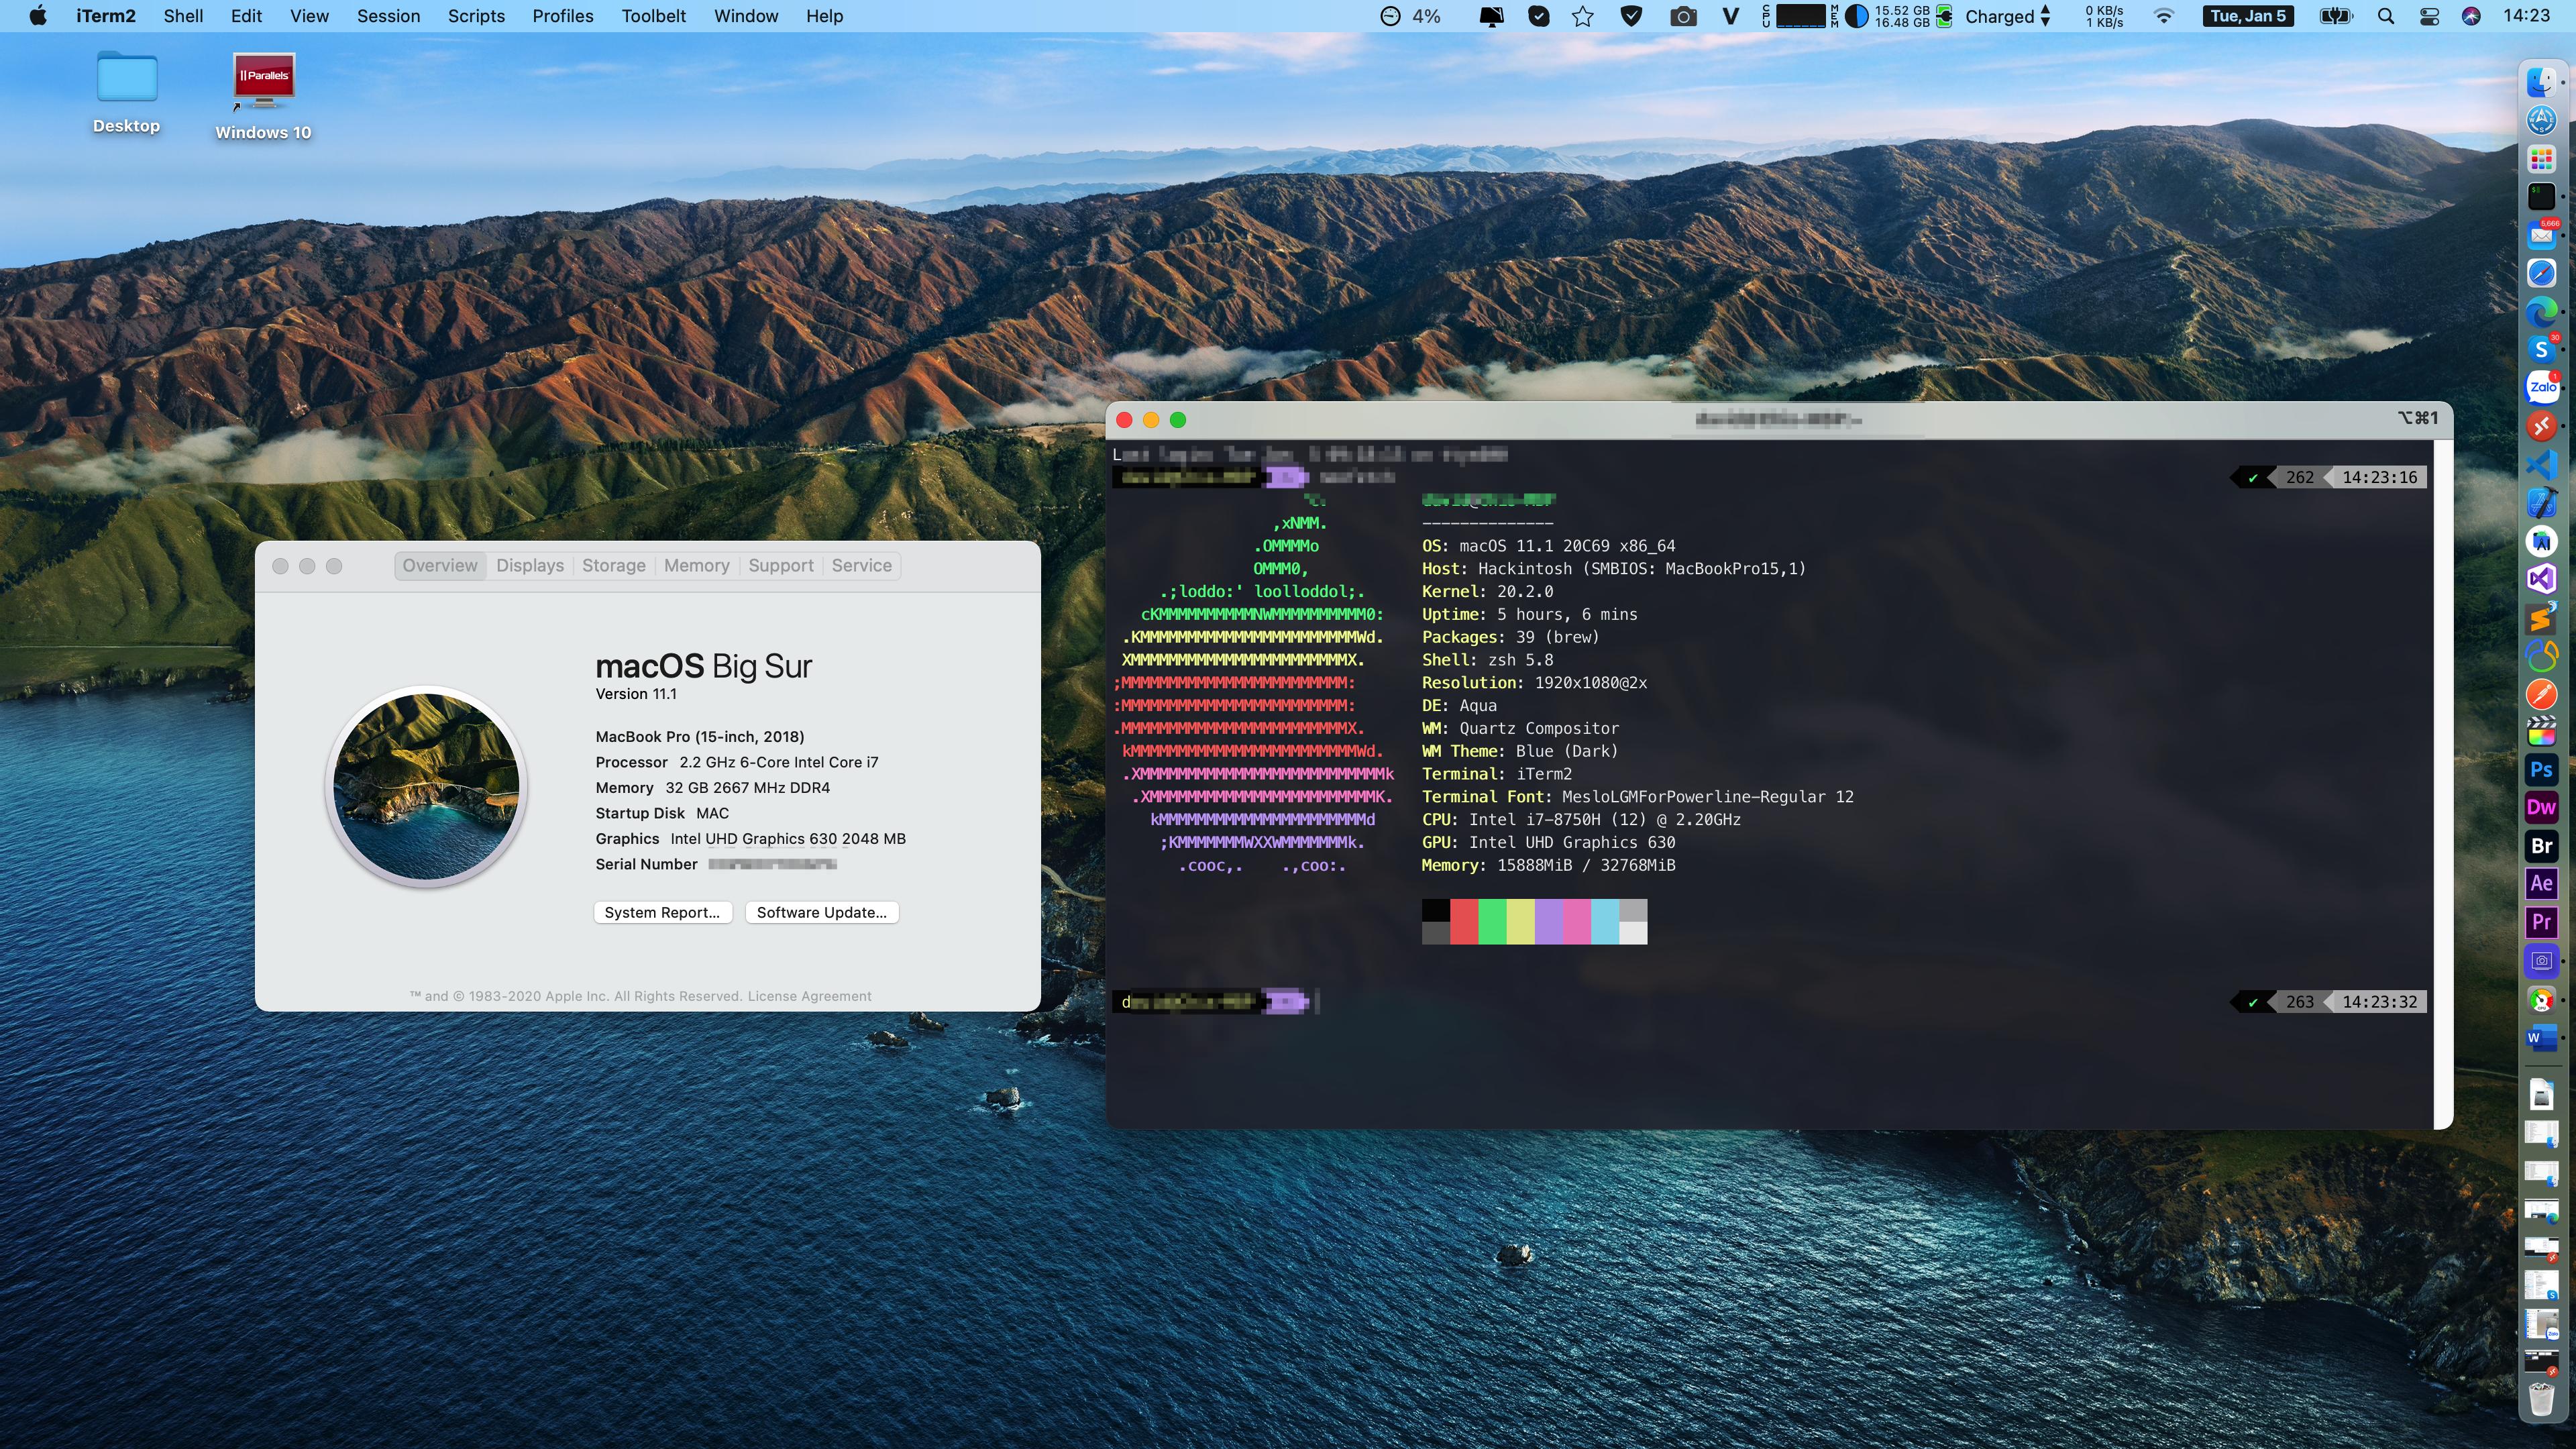The width and height of the screenshot is (2576, 1449).
Task: Open Zalo from the Dock
Action: tap(2541, 388)
